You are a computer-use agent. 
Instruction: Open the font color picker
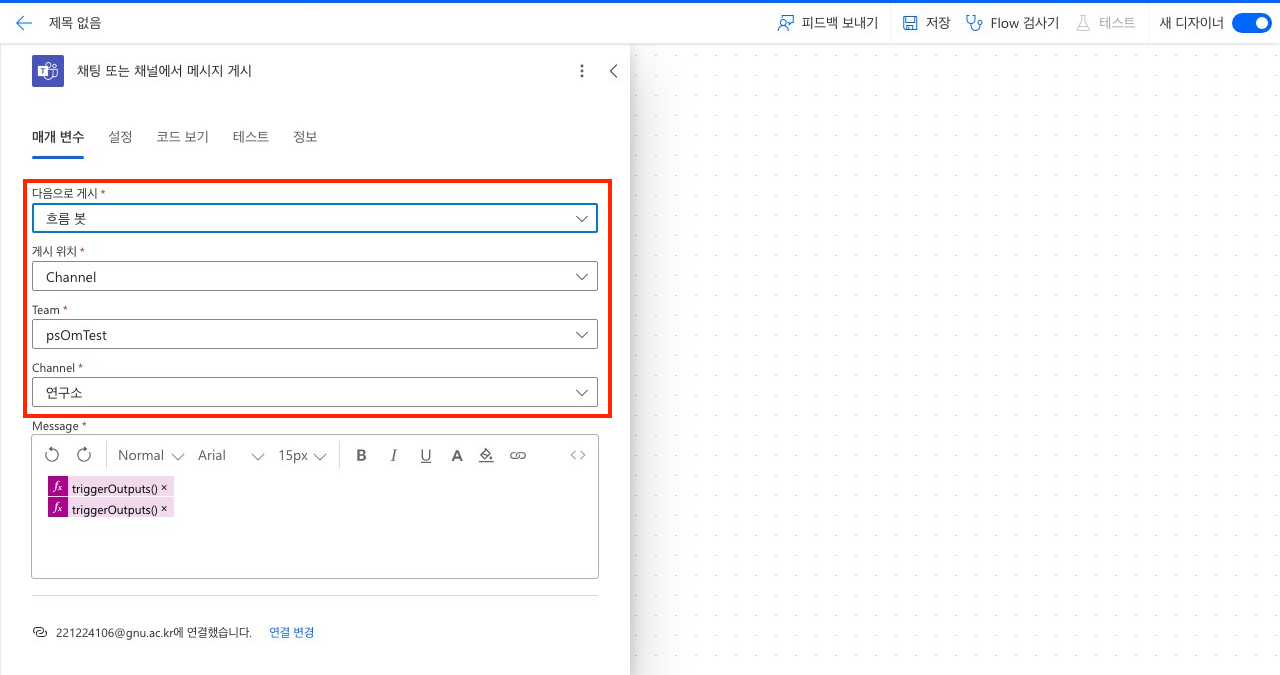(x=457, y=455)
